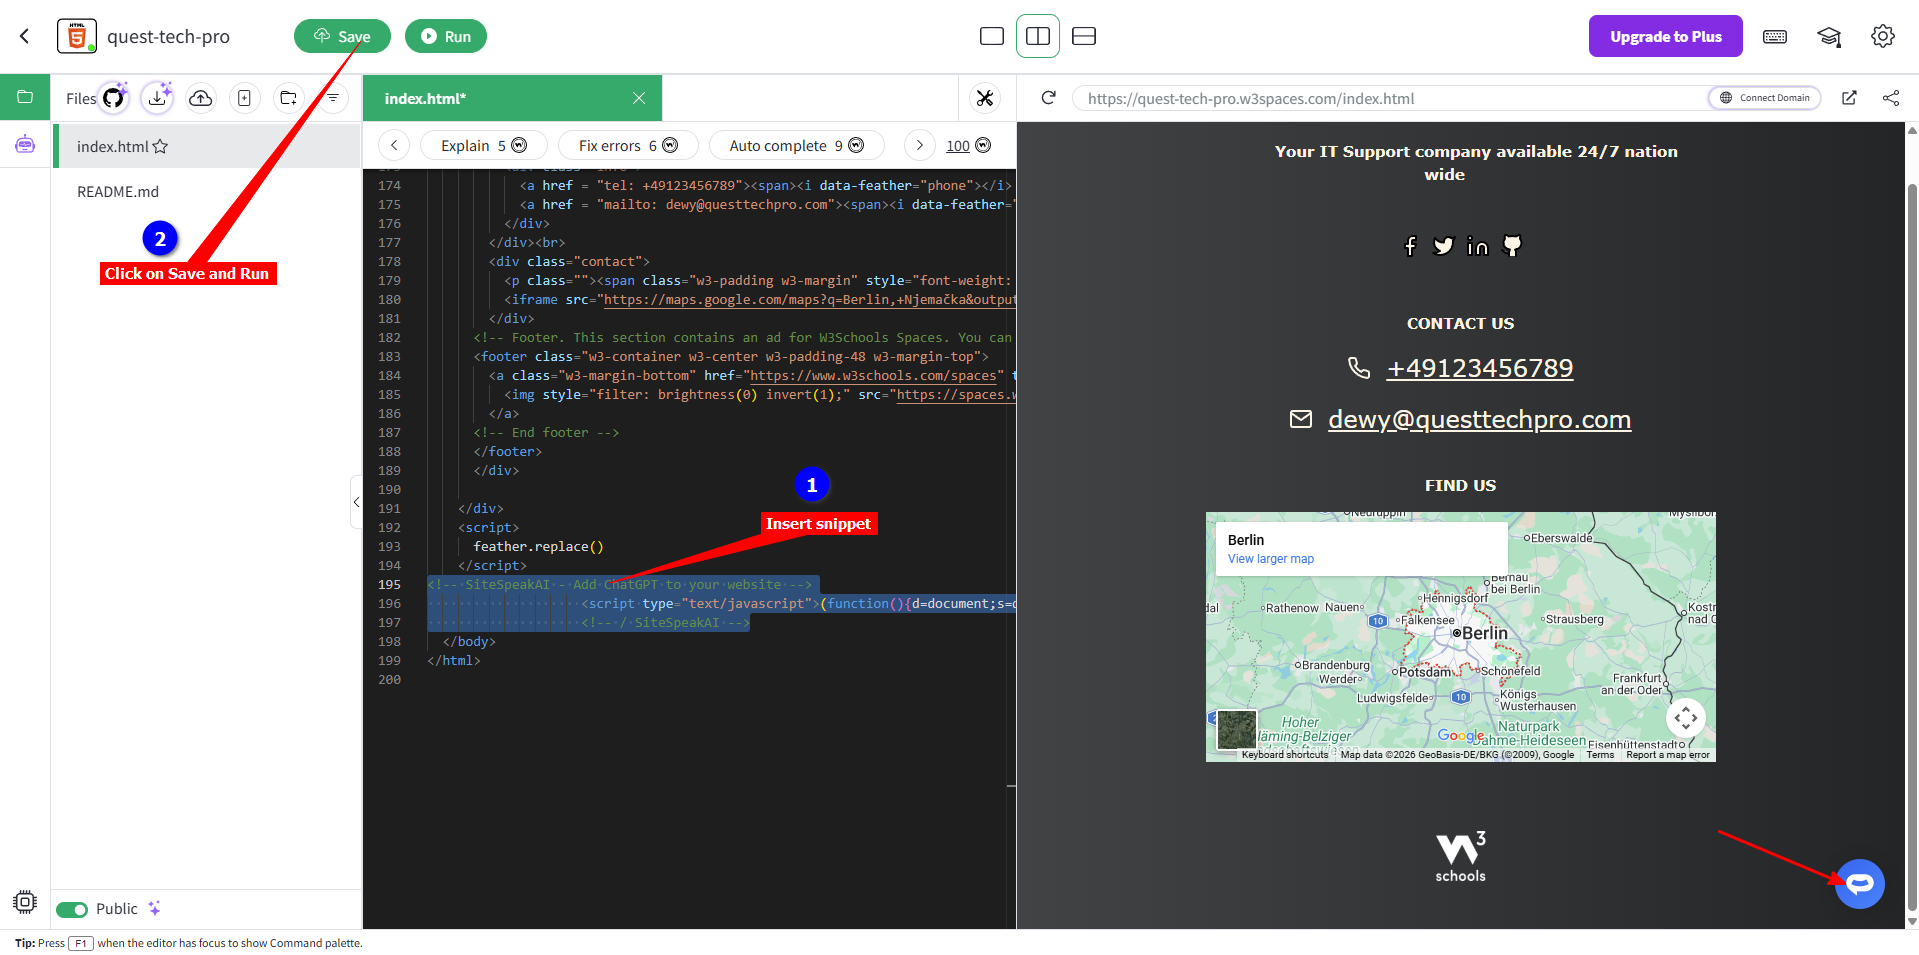
Task: Click the map camera controls button
Action: pyautogui.click(x=1686, y=718)
